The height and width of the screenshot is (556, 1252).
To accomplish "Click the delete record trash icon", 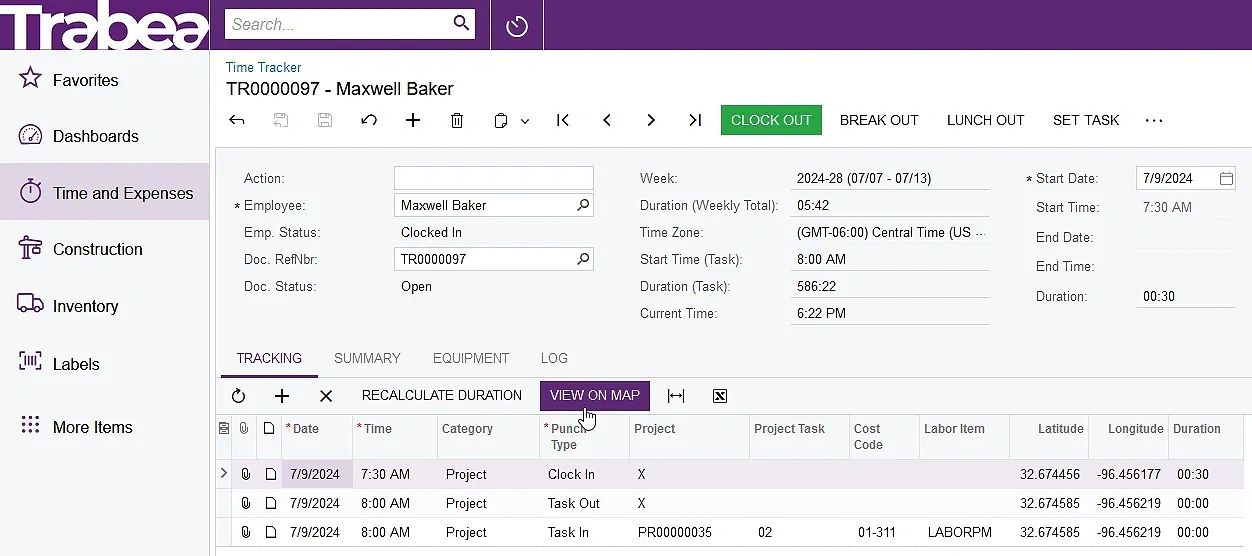I will click(x=457, y=120).
